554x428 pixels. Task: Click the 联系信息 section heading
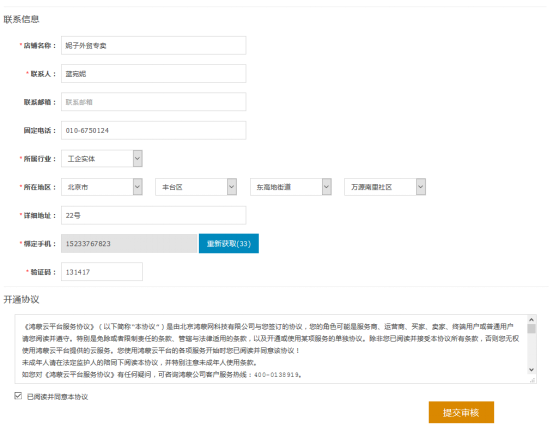pos(21,19)
